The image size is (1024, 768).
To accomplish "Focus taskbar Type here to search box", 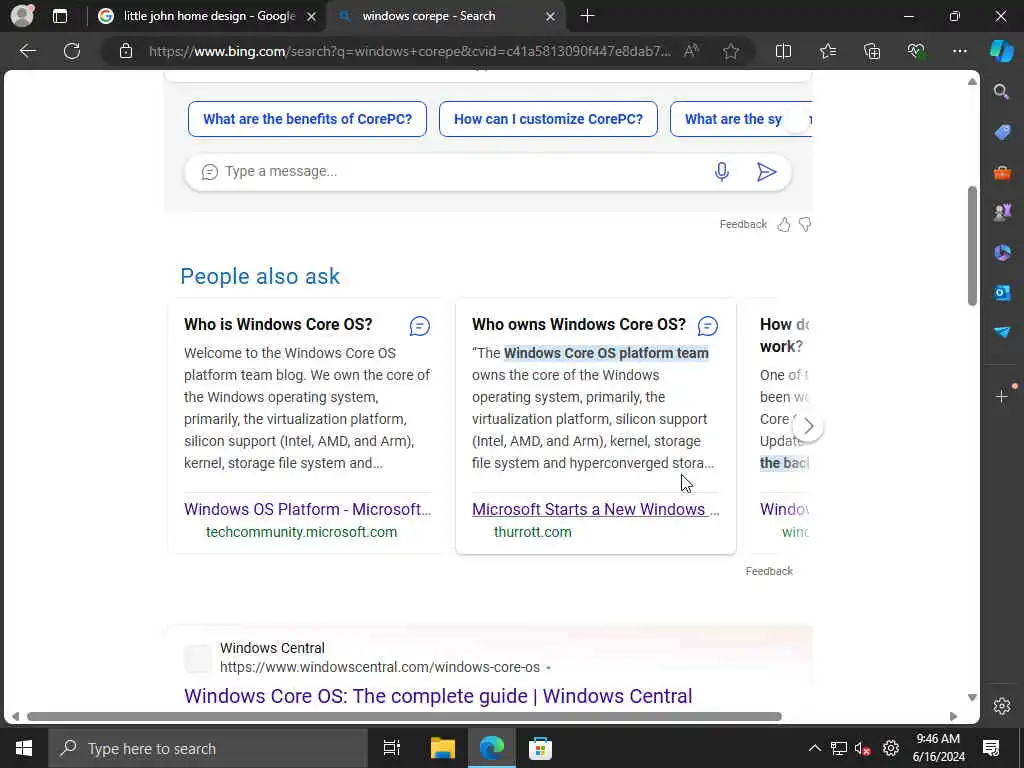I will [208, 748].
